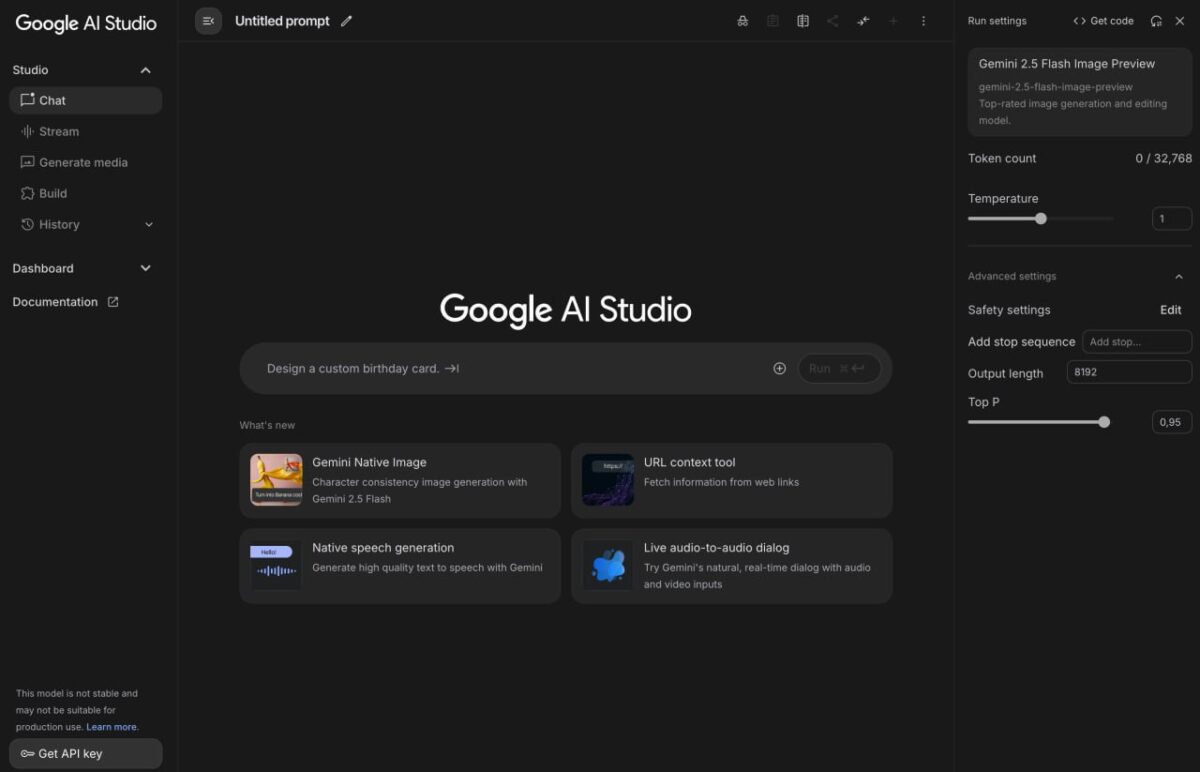Click the Add stop sequence input field
The width and height of the screenshot is (1200, 772).
pyautogui.click(x=1136, y=341)
